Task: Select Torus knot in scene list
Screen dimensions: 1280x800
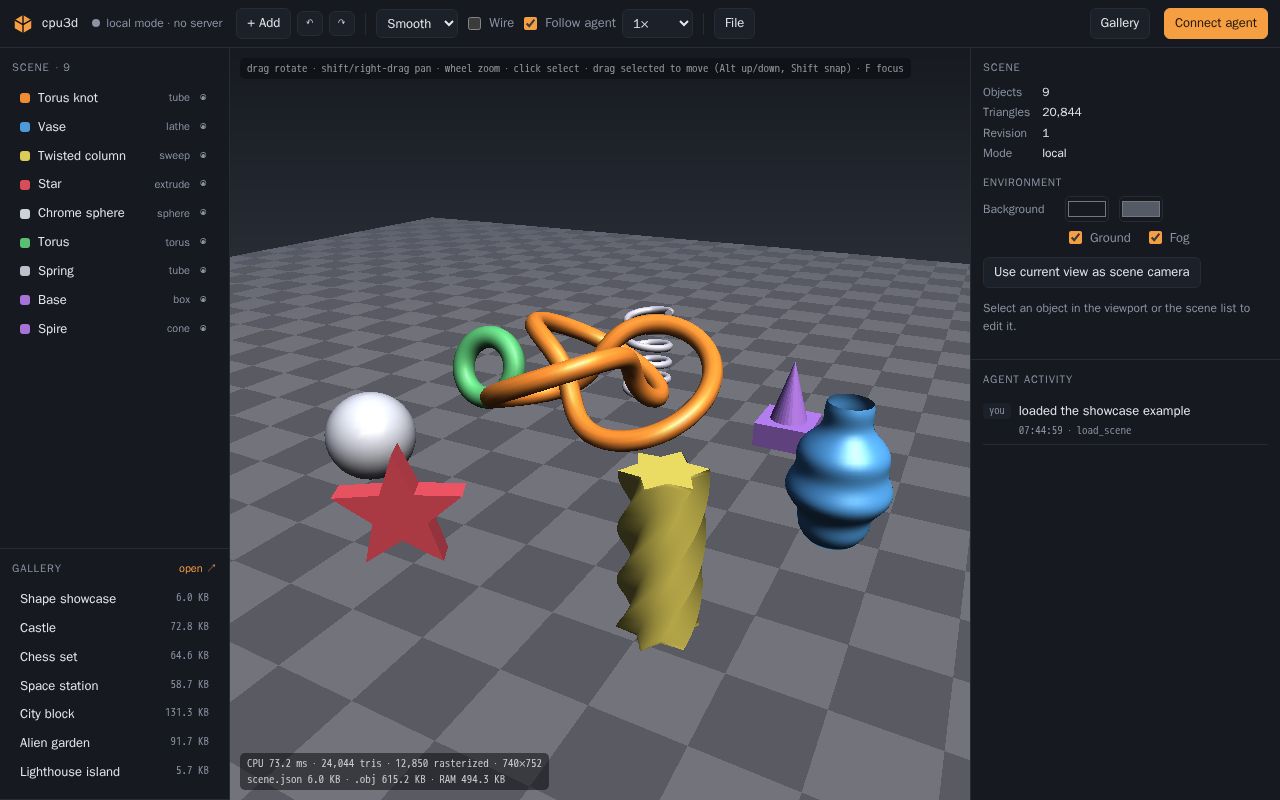Action: tap(114, 98)
